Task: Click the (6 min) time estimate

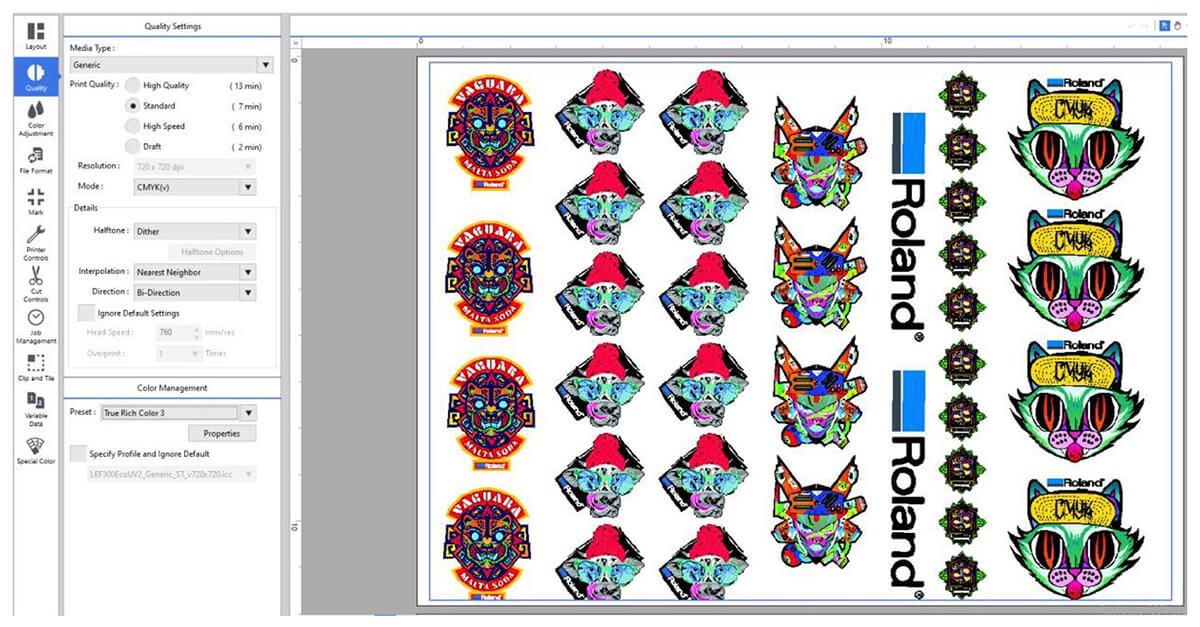Action: click(246, 127)
